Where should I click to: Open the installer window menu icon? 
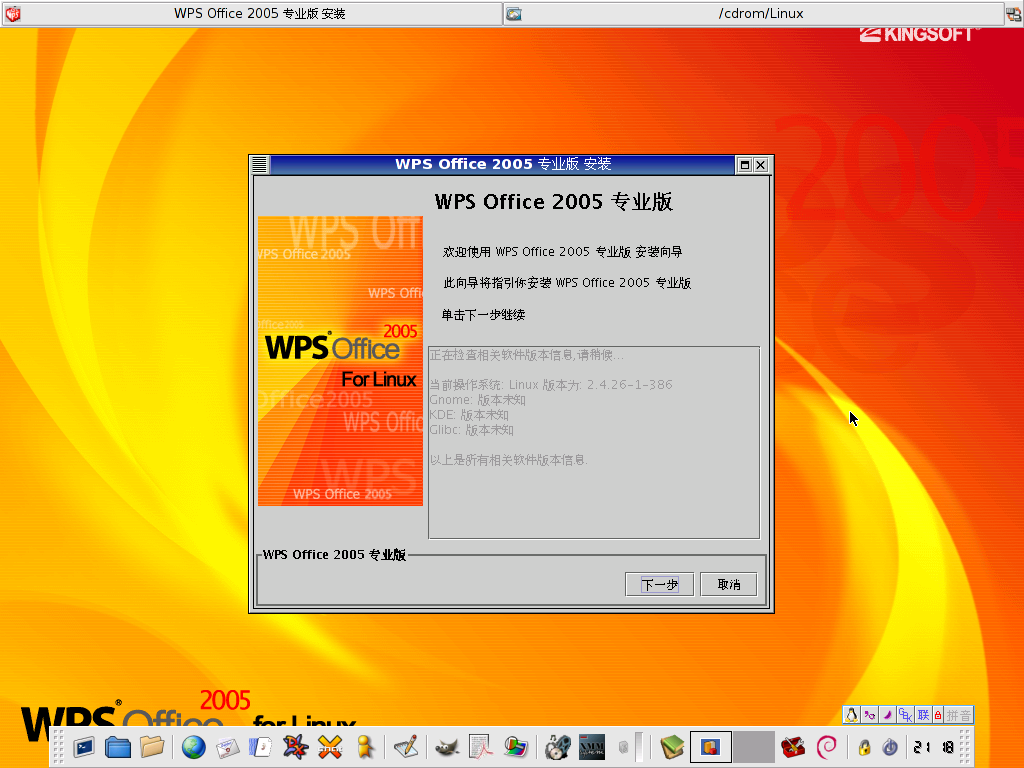pyautogui.click(x=260, y=165)
